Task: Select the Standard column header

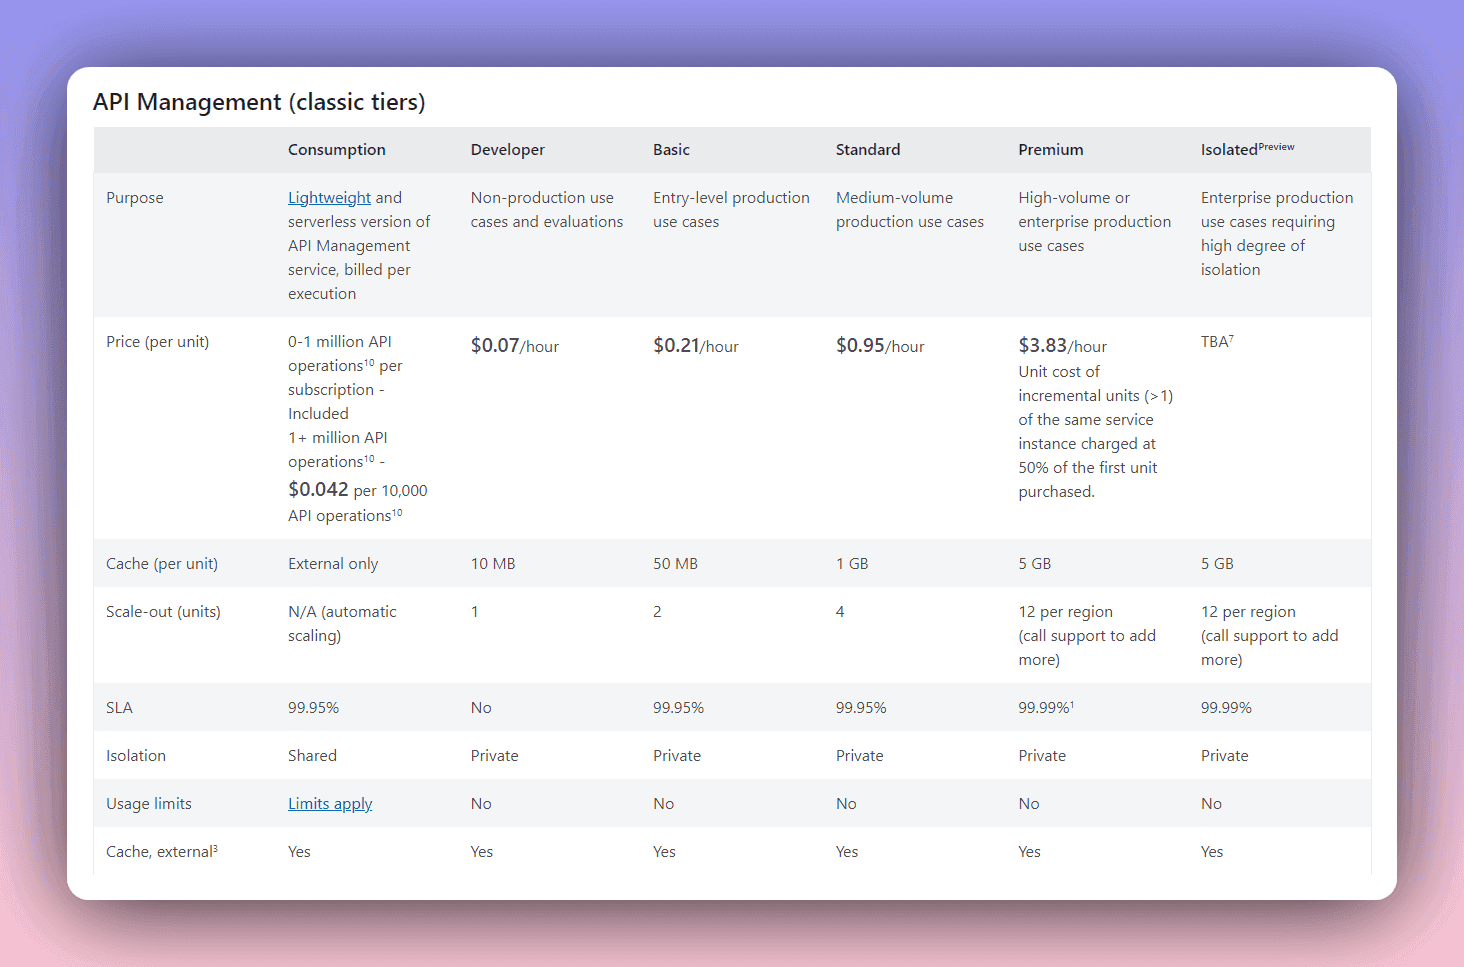Action: pyautogui.click(x=867, y=150)
